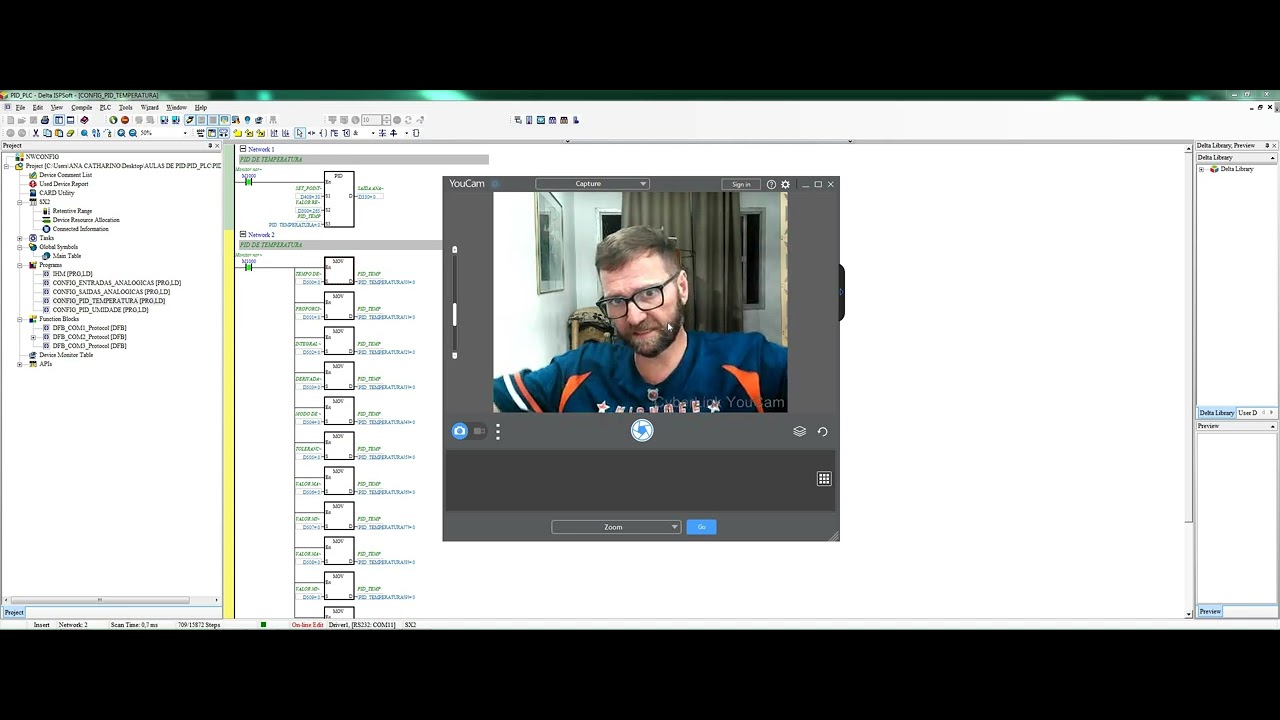
Task: Click the M1000 contact in Network 2
Action: [x=248, y=266]
